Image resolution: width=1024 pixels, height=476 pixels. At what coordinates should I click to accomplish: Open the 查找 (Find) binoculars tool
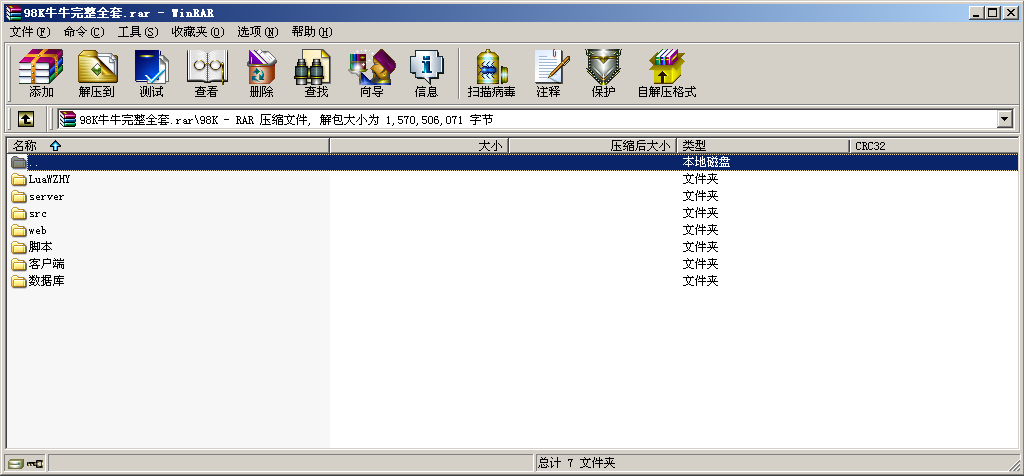316,74
